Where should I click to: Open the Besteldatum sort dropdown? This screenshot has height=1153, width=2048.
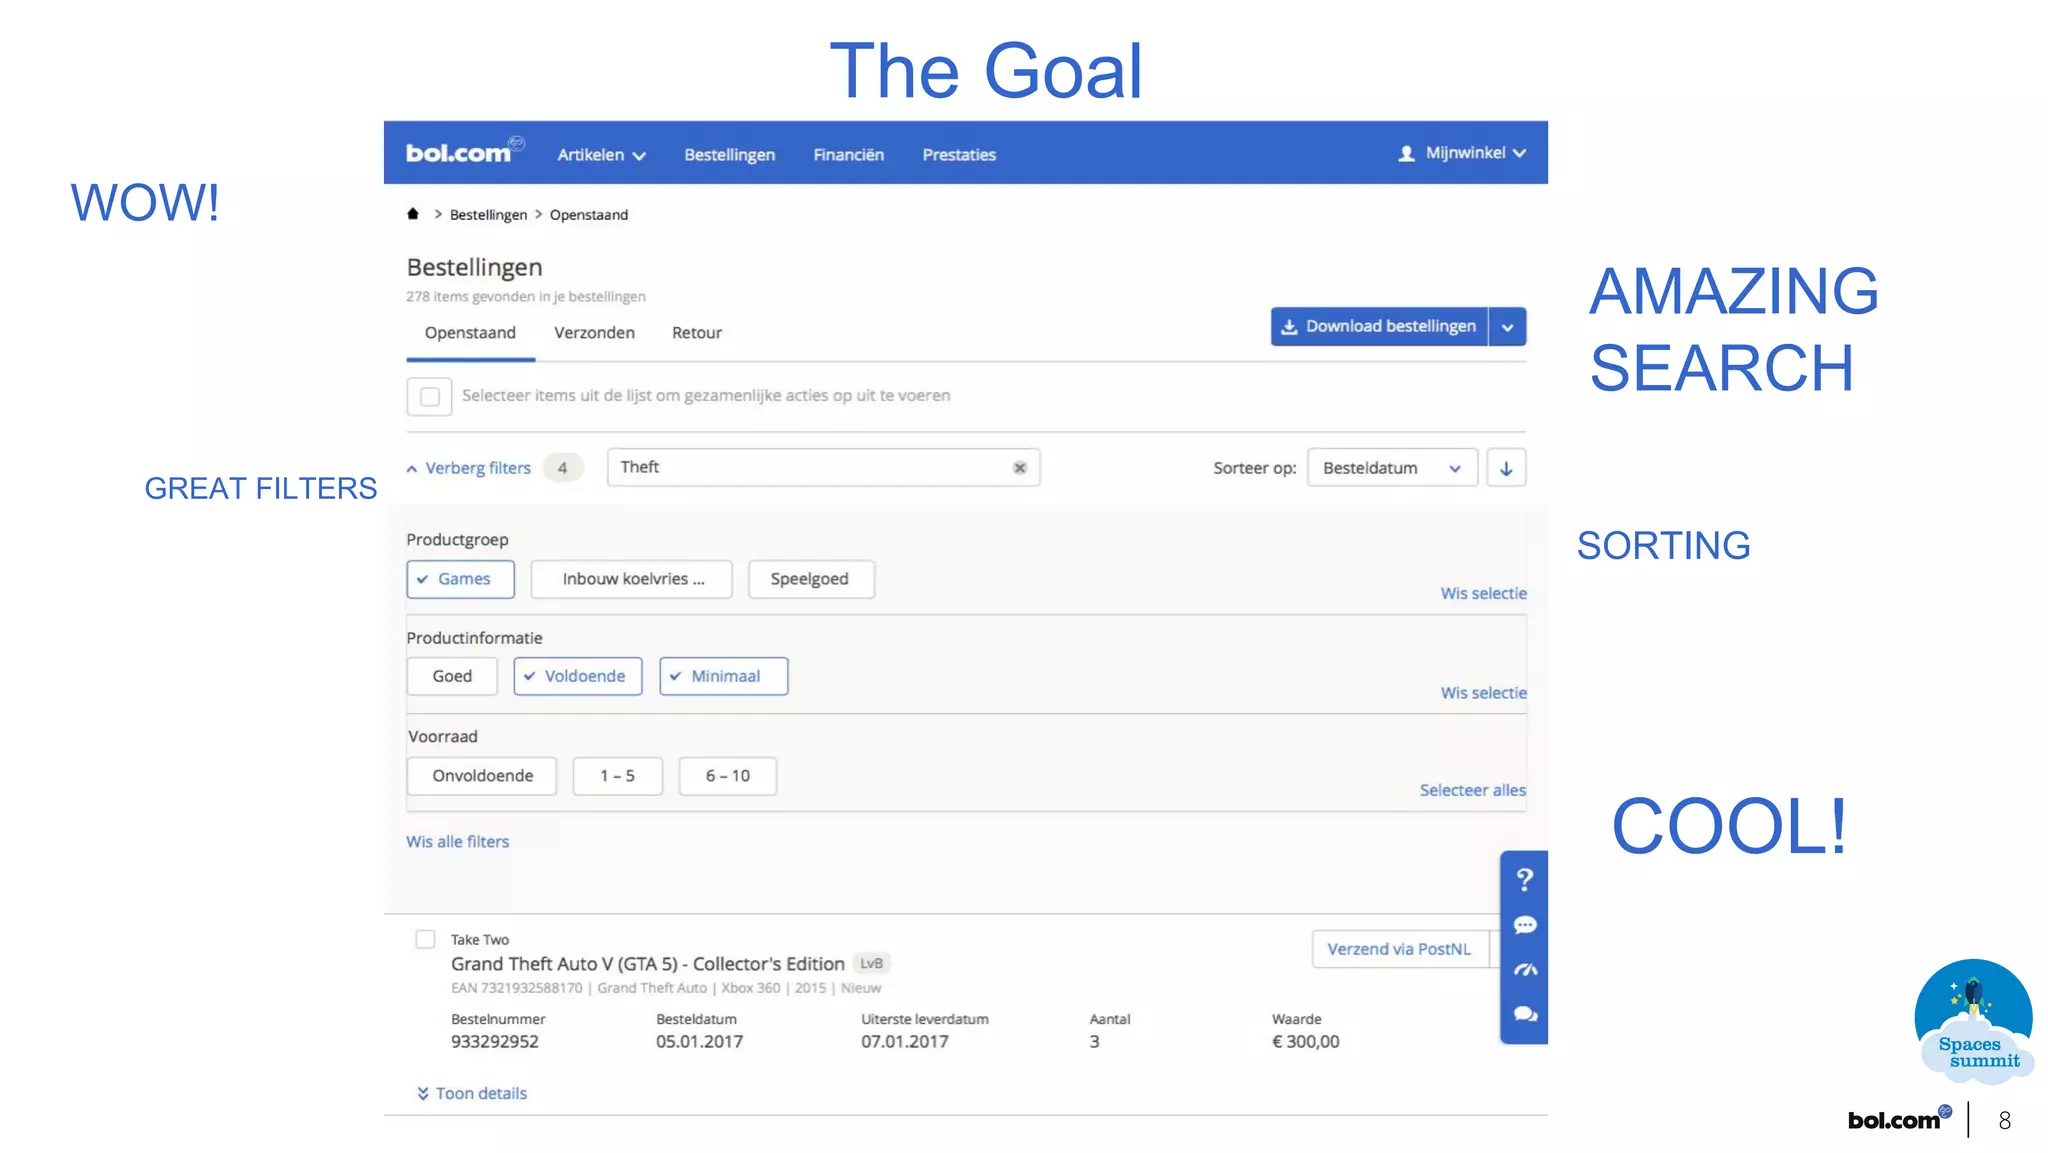point(1392,468)
